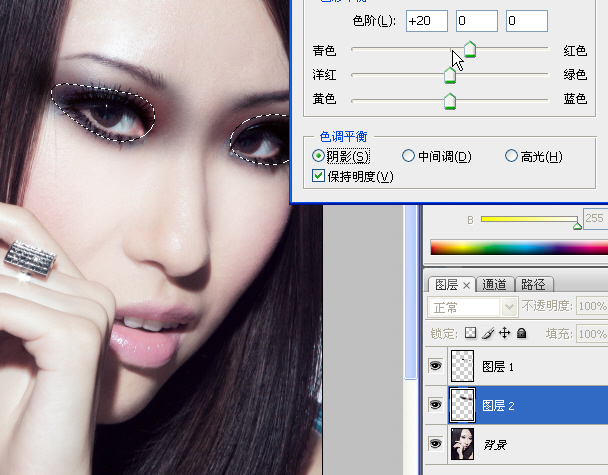The height and width of the screenshot is (475, 608).
Task: Click the magenta-green slider handle
Action: (x=449, y=76)
